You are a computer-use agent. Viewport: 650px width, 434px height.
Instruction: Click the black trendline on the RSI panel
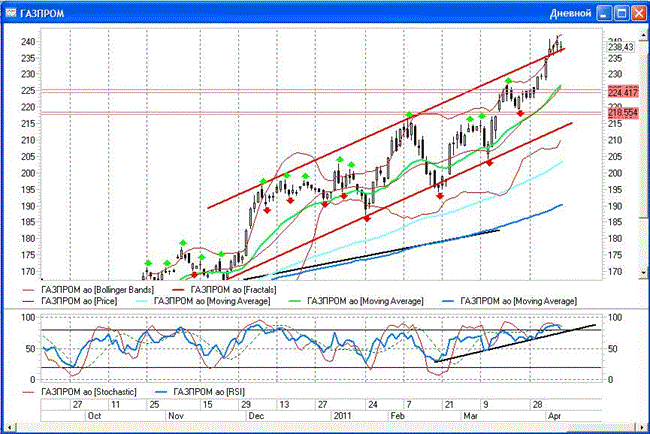tap(515, 343)
